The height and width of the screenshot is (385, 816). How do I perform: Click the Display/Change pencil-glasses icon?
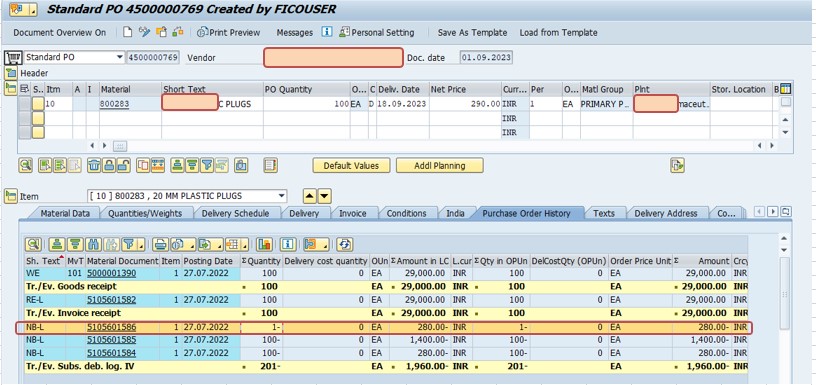tap(144, 32)
